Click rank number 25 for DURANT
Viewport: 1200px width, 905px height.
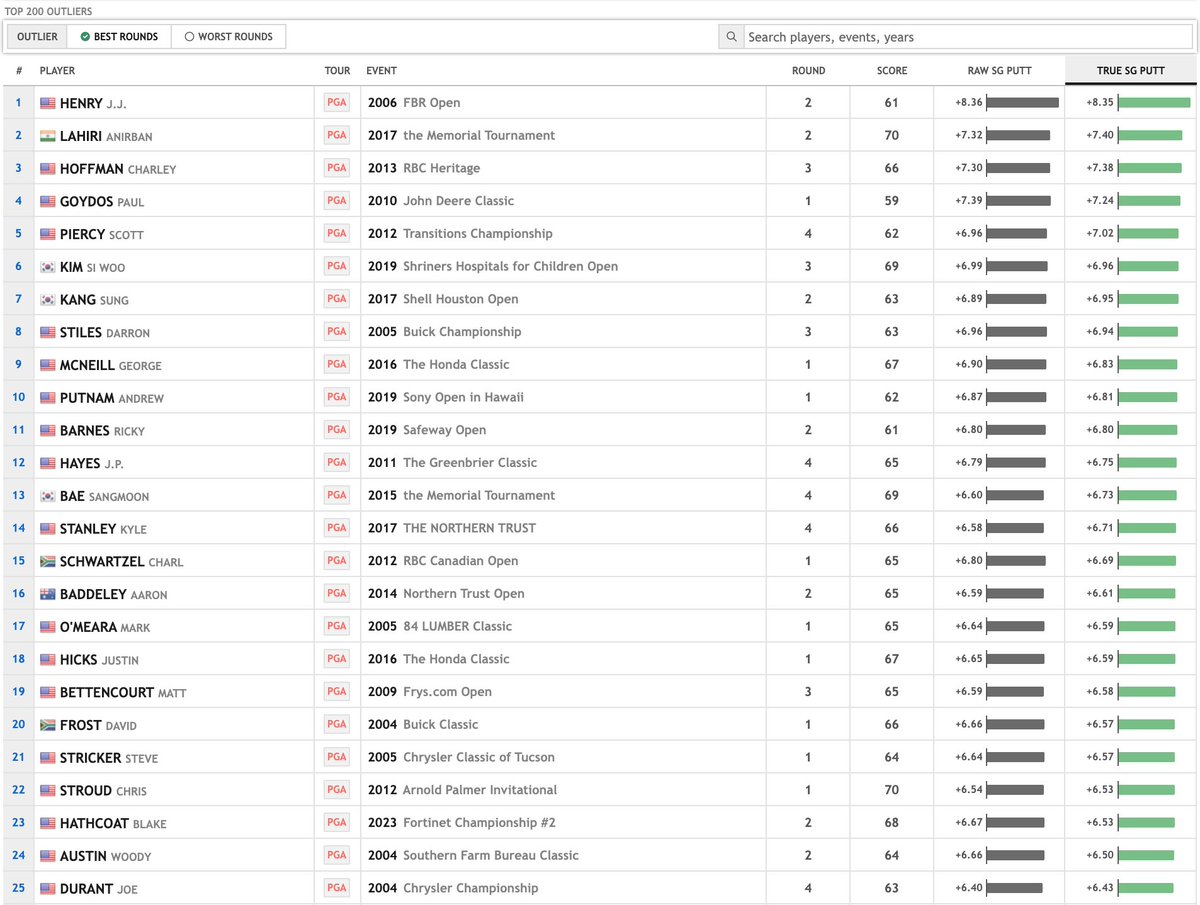tap(19, 888)
